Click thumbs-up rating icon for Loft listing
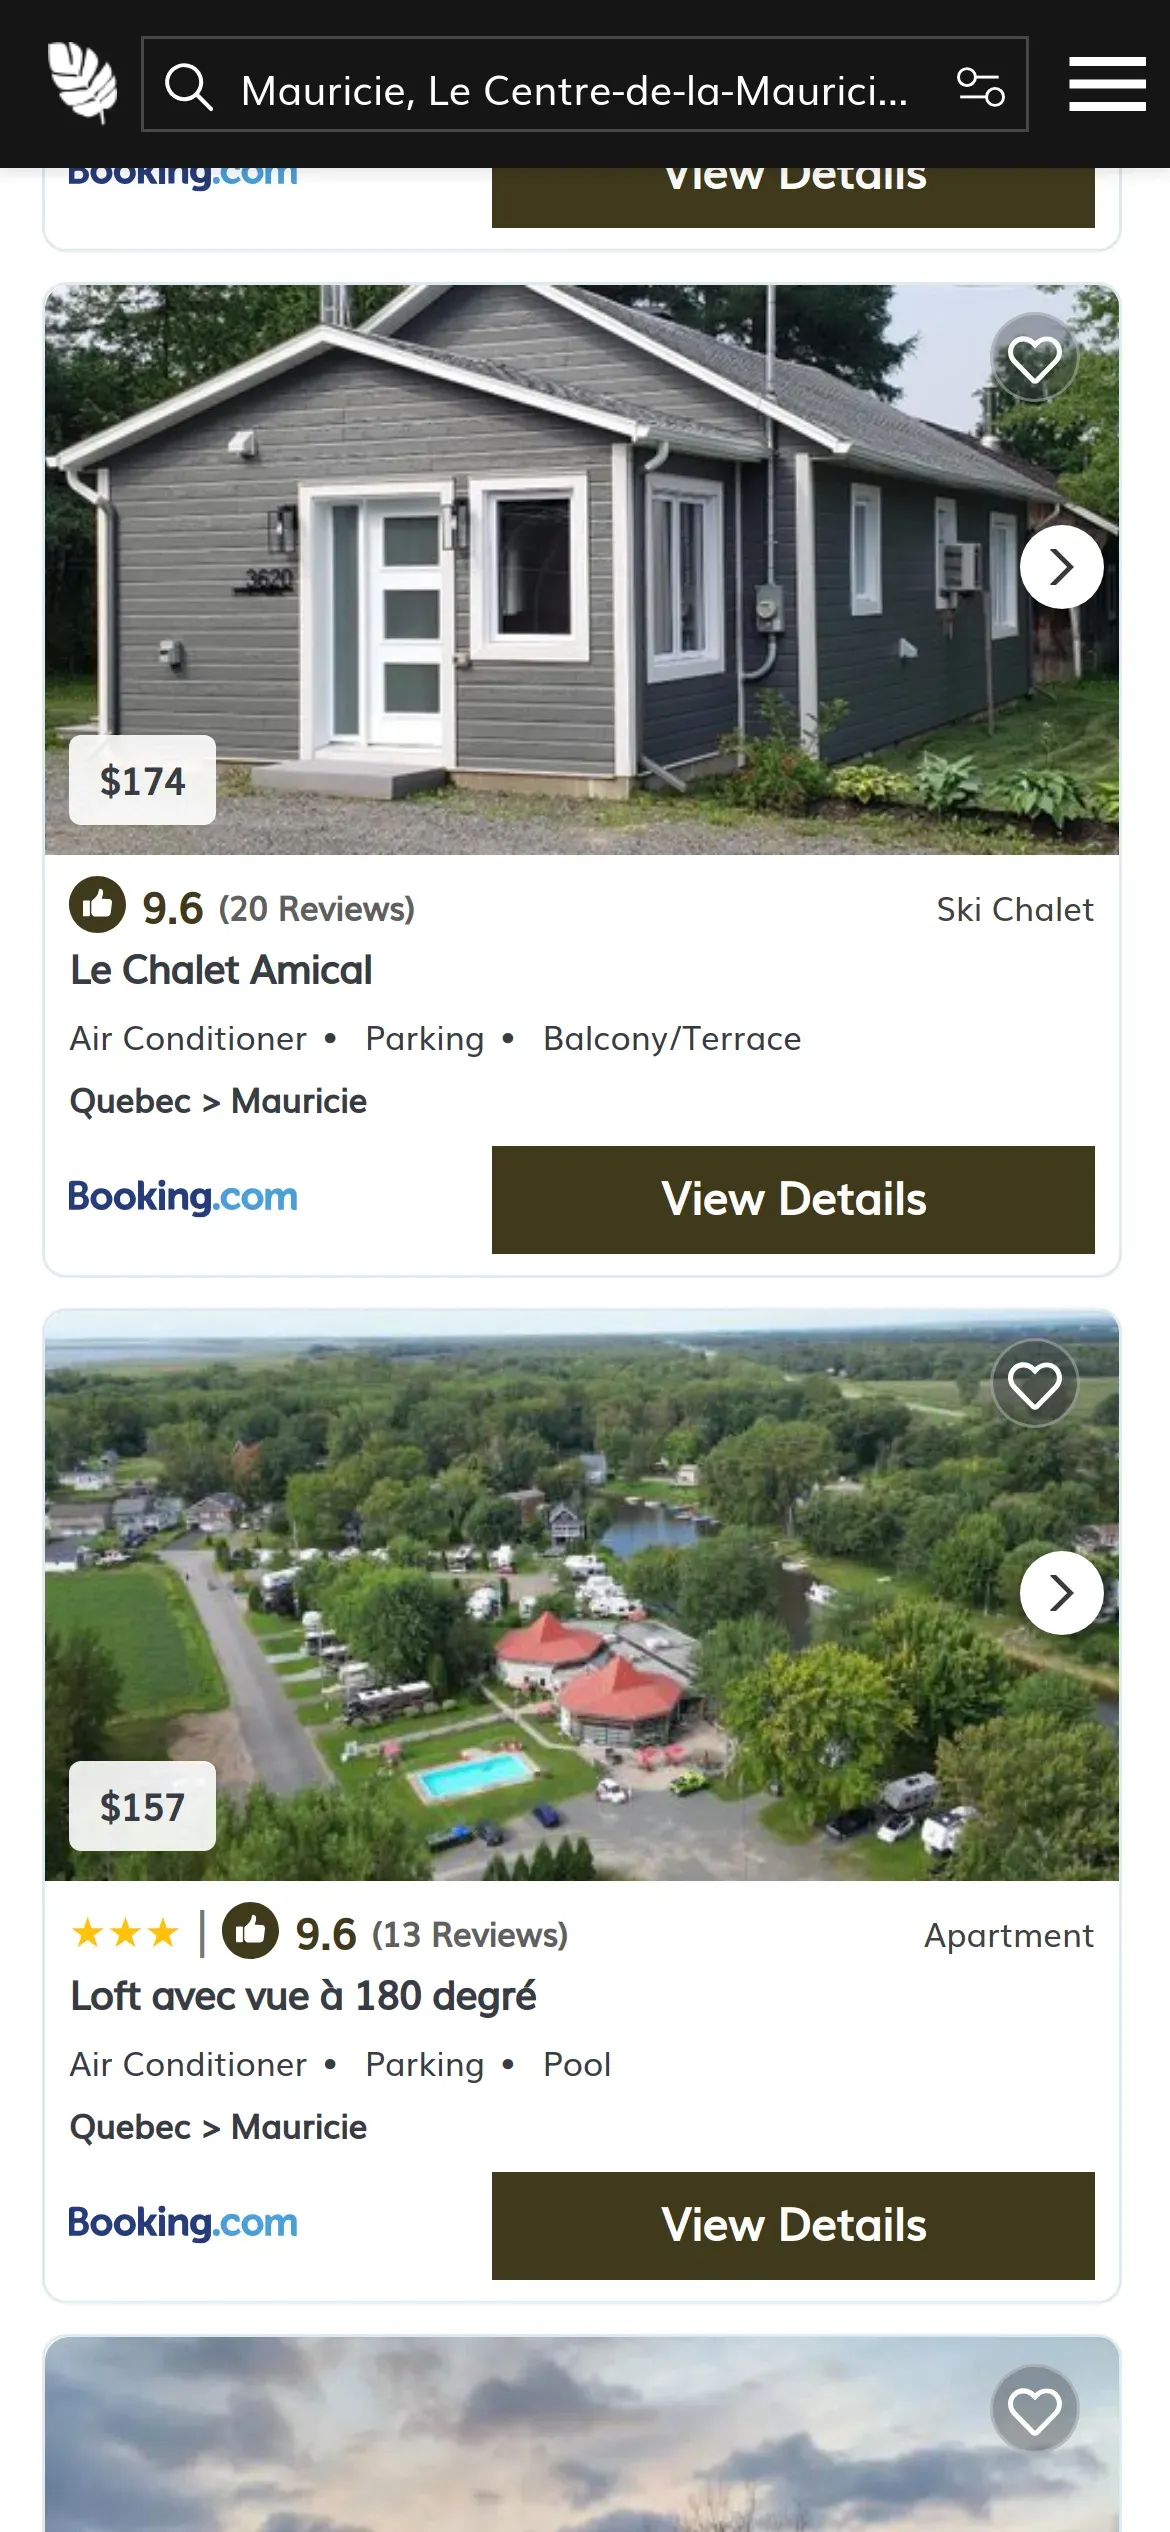The image size is (1170, 2532). (x=250, y=1930)
